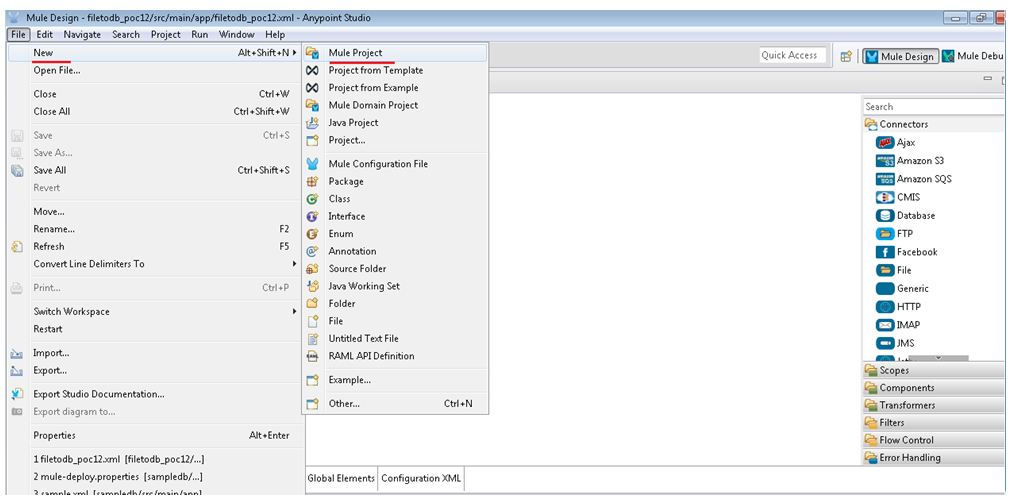This screenshot has height=496, width=1012.
Task: Expand the Error Handling palette category
Action: coord(933,457)
